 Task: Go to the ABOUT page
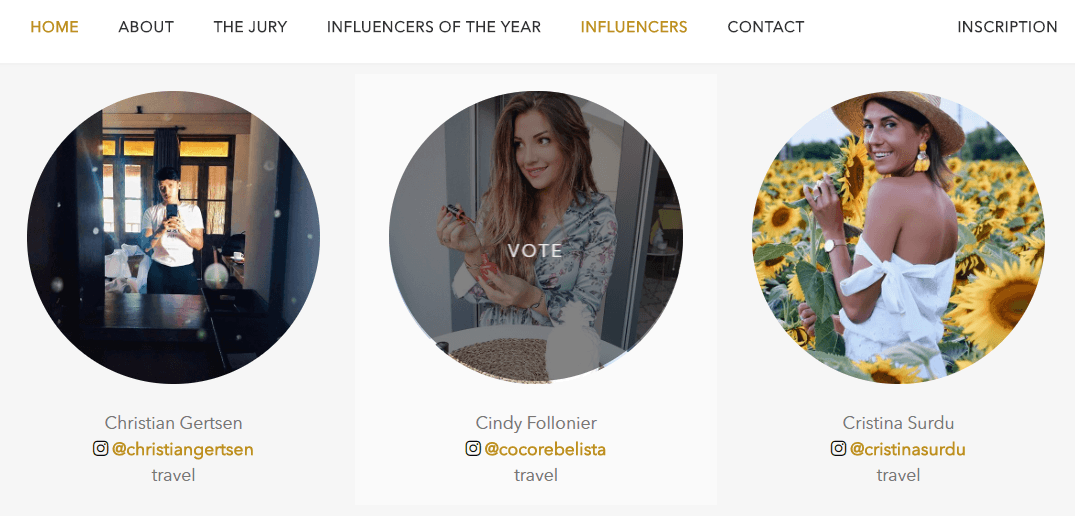click(x=146, y=27)
